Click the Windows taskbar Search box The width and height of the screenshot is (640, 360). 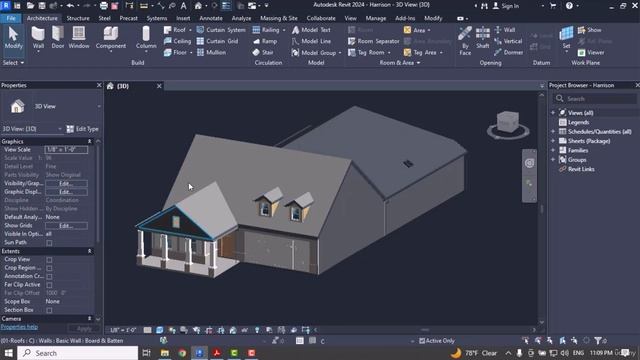(x=78, y=353)
